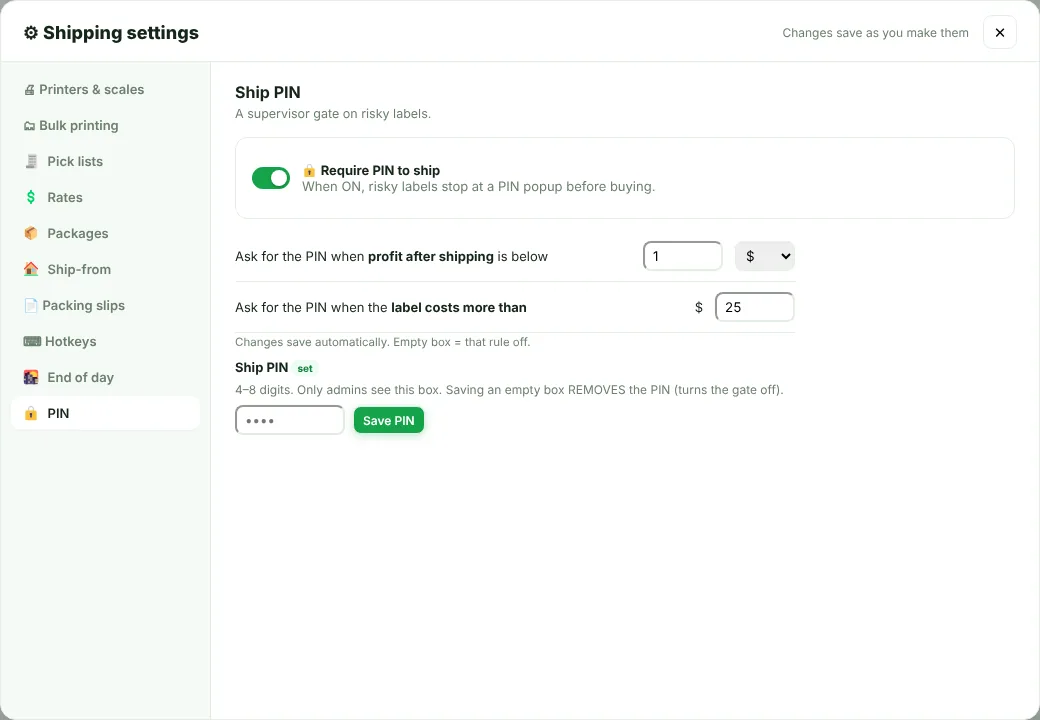Image resolution: width=1040 pixels, height=720 pixels.
Task: Open Hotkeys settings
Action: click(105, 341)
